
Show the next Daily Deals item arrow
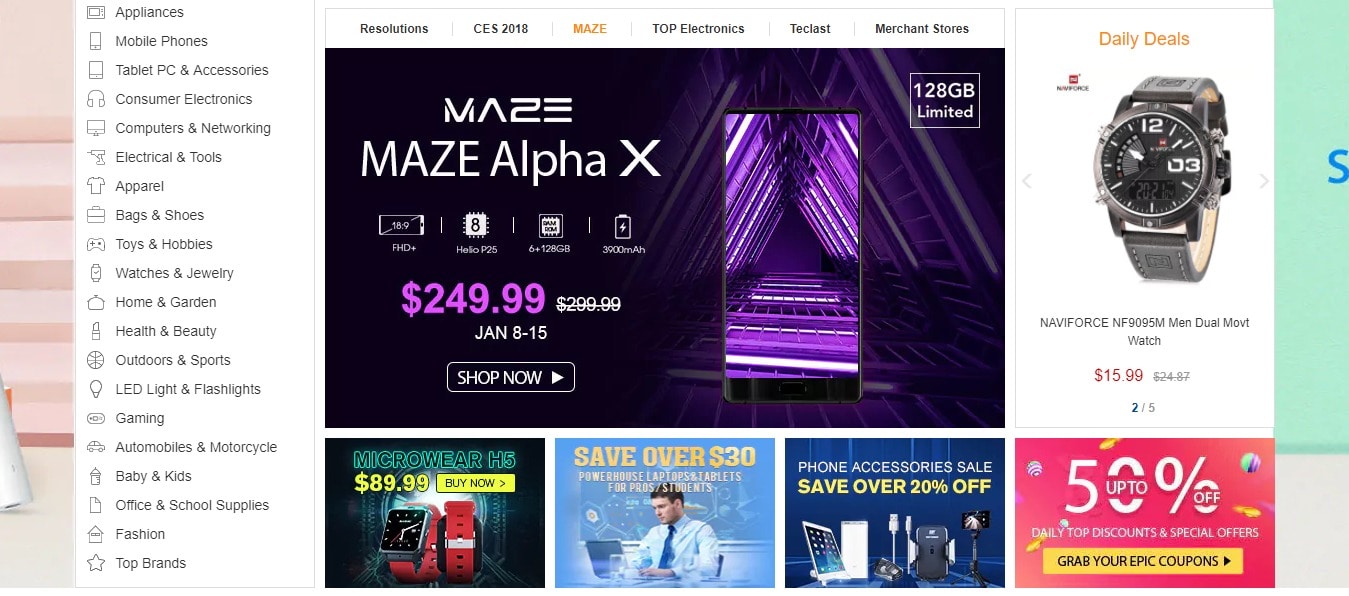coord(1263,181)
